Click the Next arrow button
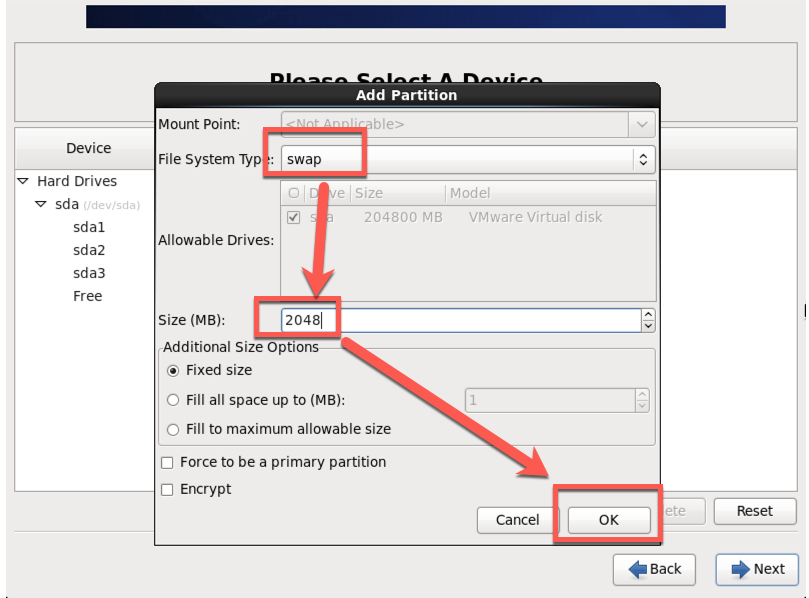Screen dimensions: 809x598 (x=757, y=569)
